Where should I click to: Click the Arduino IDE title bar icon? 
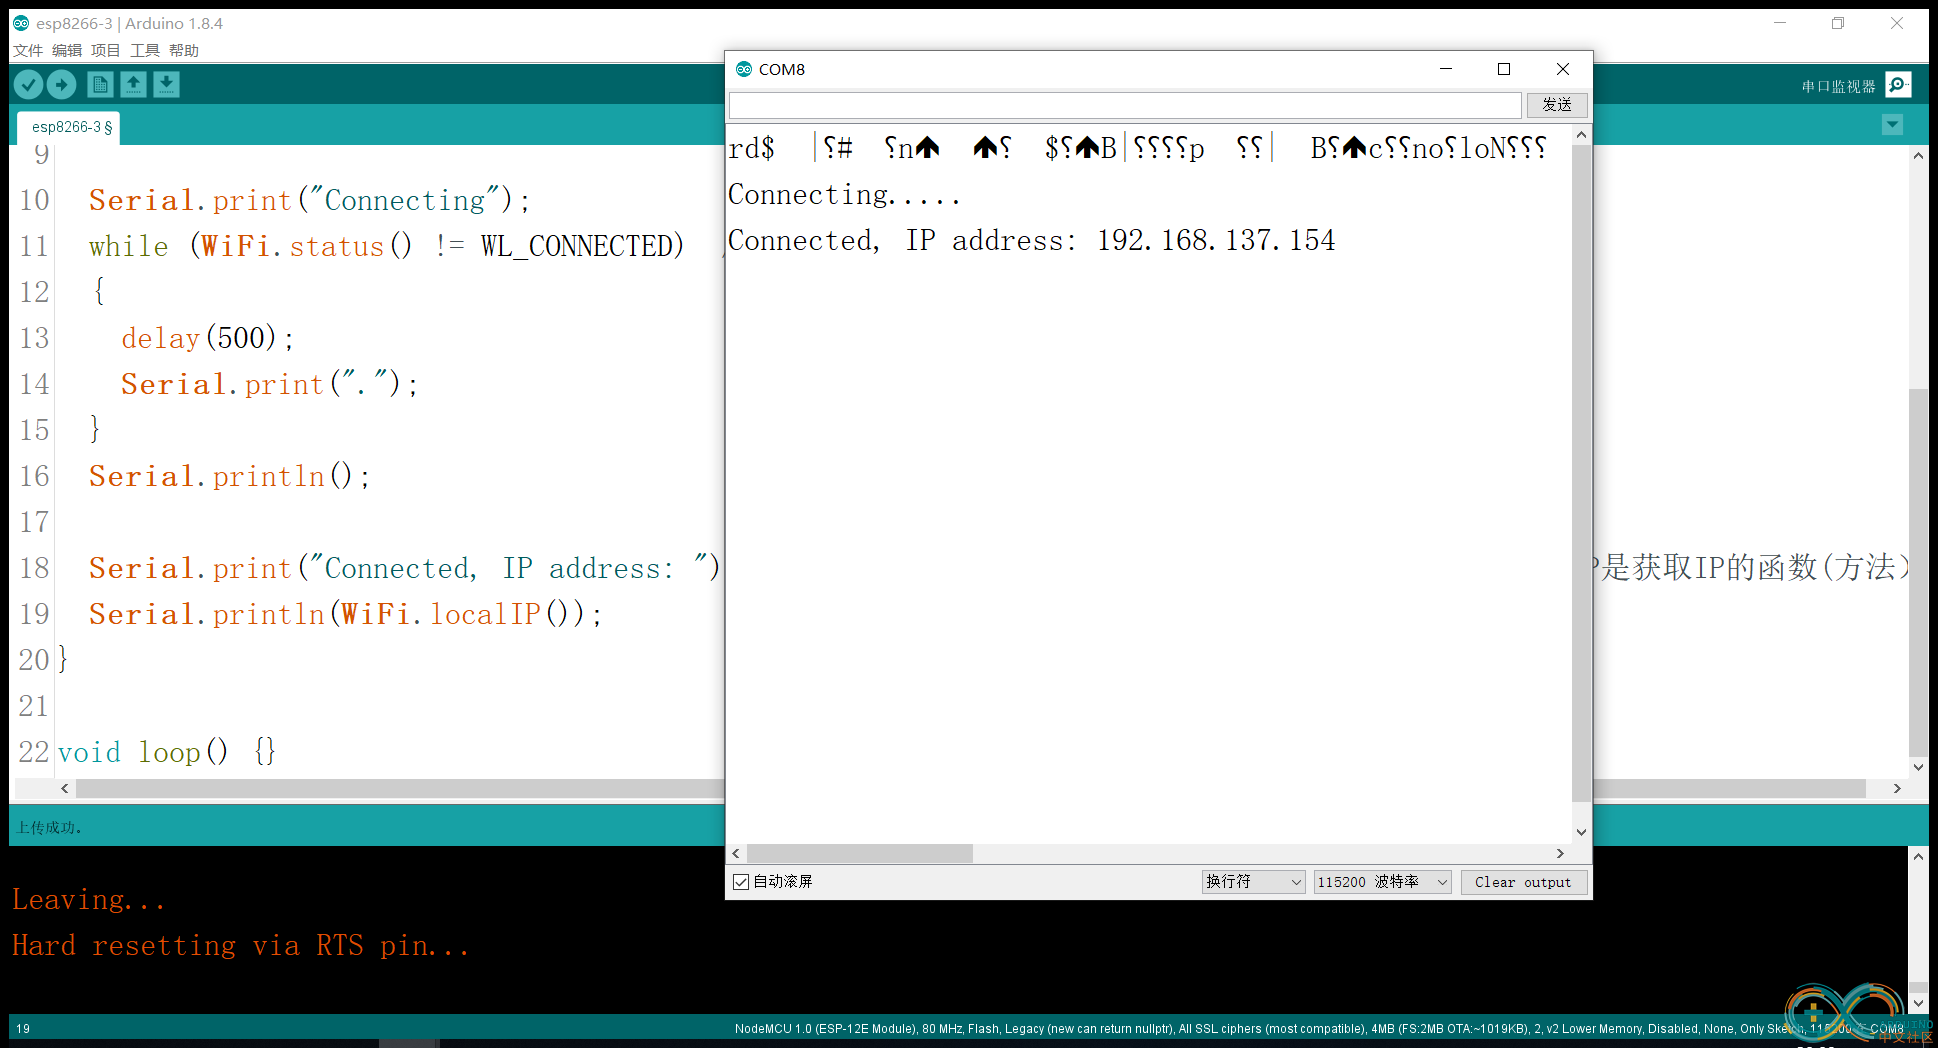click(21, 23)
